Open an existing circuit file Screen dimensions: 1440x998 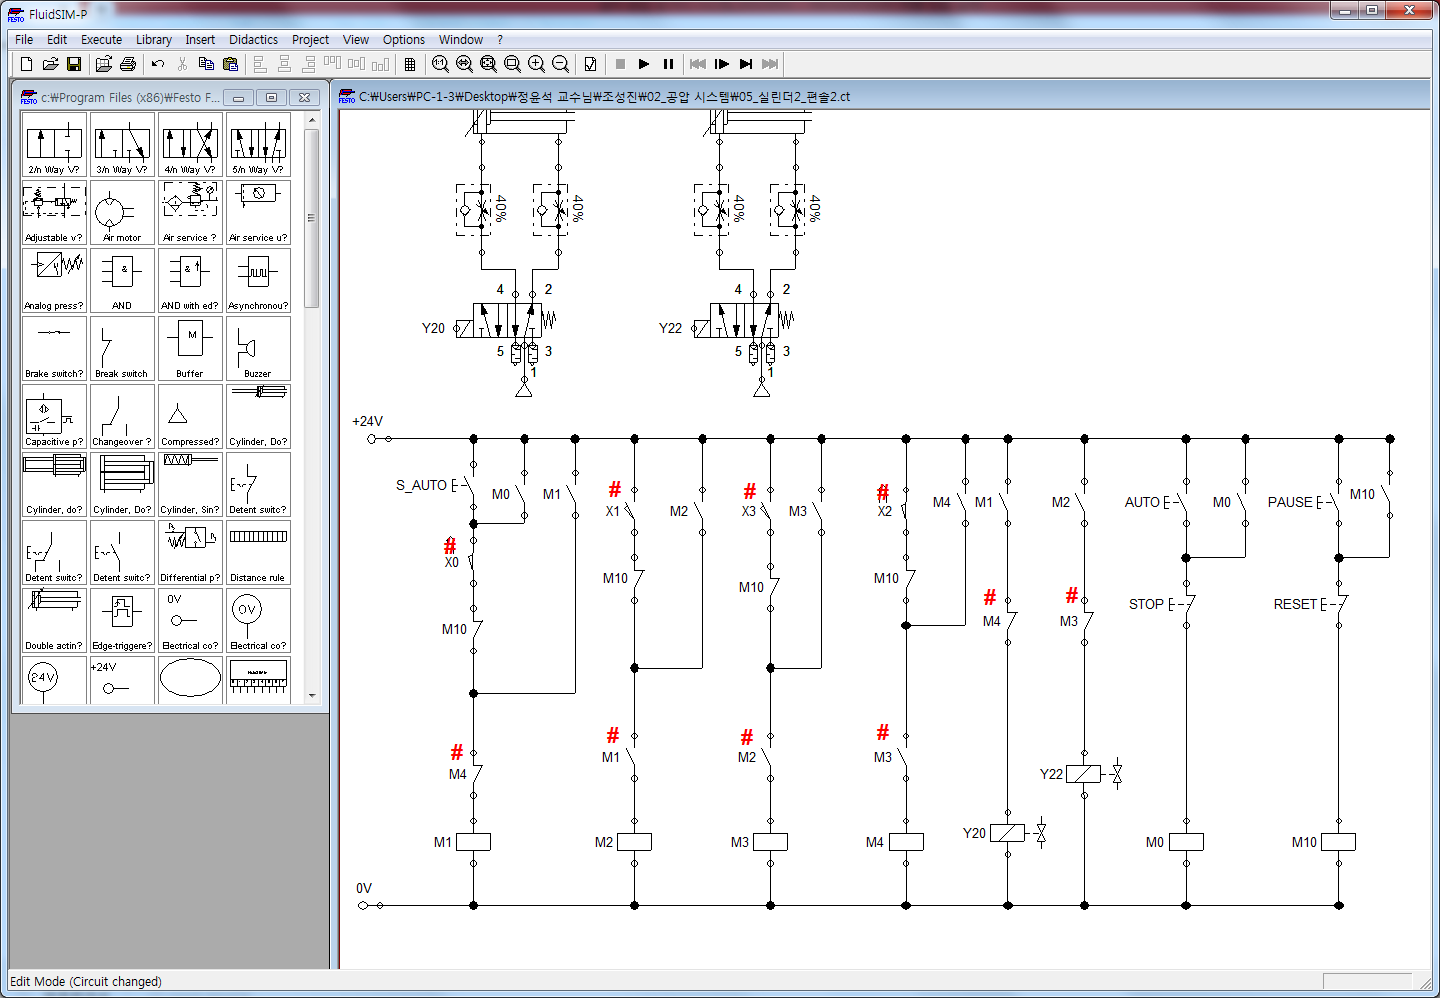(50, 64)
